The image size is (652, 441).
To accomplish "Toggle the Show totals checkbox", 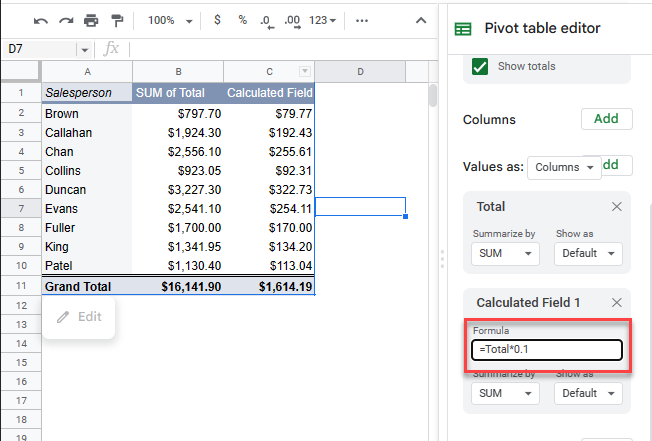I will [480, 66].
